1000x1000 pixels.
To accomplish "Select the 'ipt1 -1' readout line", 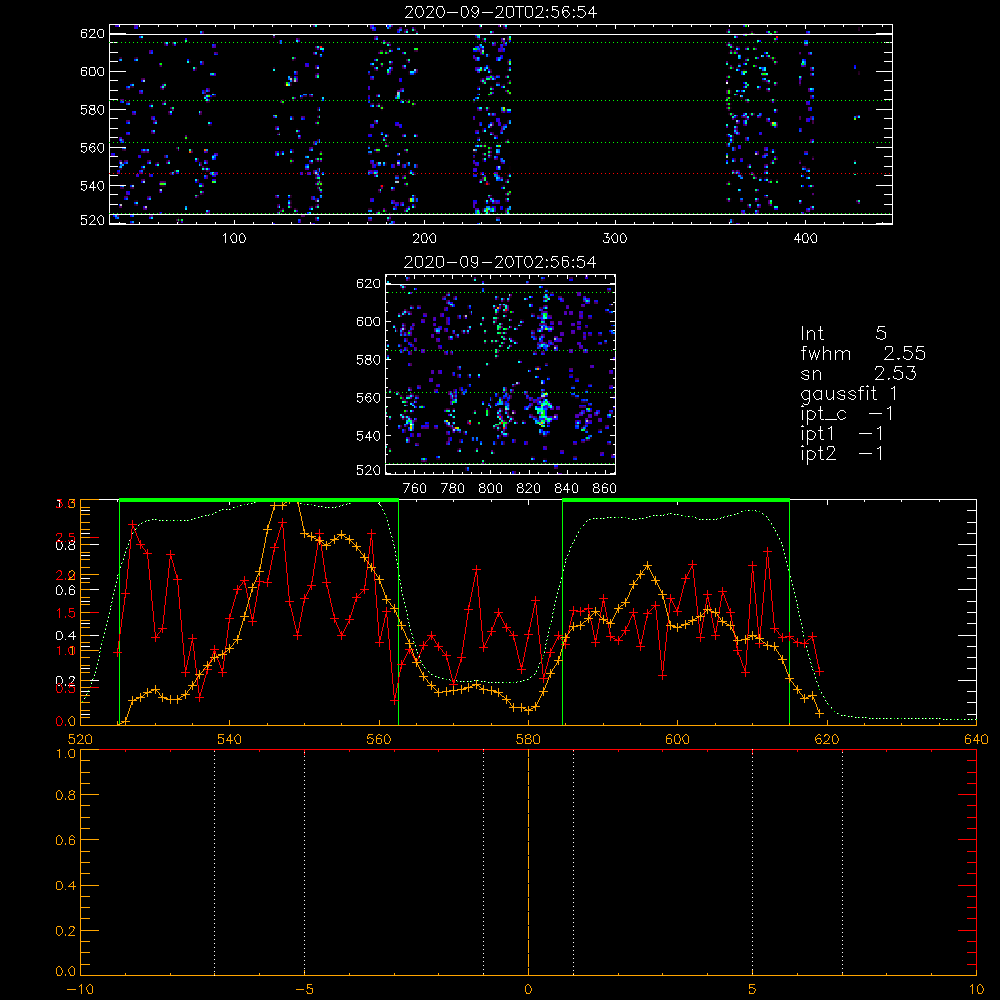I will tap(842, 434).
